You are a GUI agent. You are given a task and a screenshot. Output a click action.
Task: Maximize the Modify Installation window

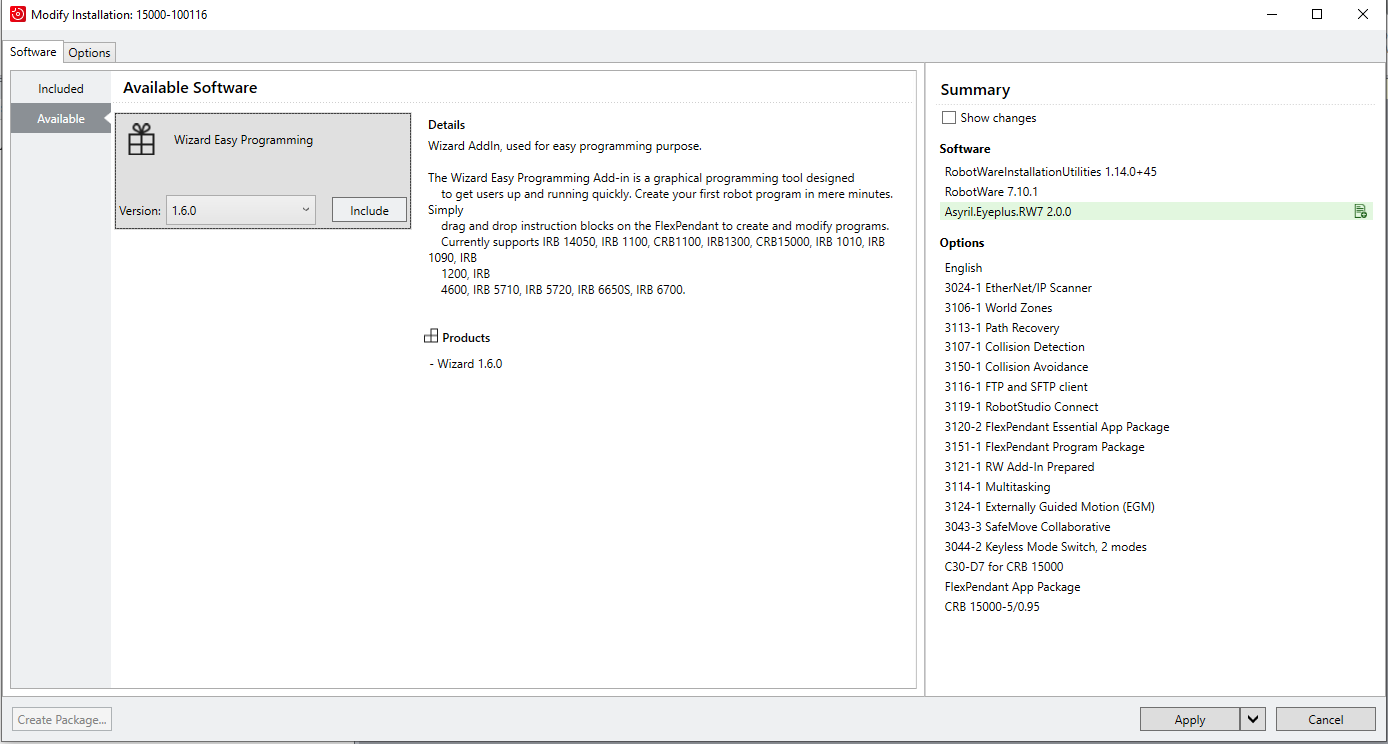(x=1317, y=14)
